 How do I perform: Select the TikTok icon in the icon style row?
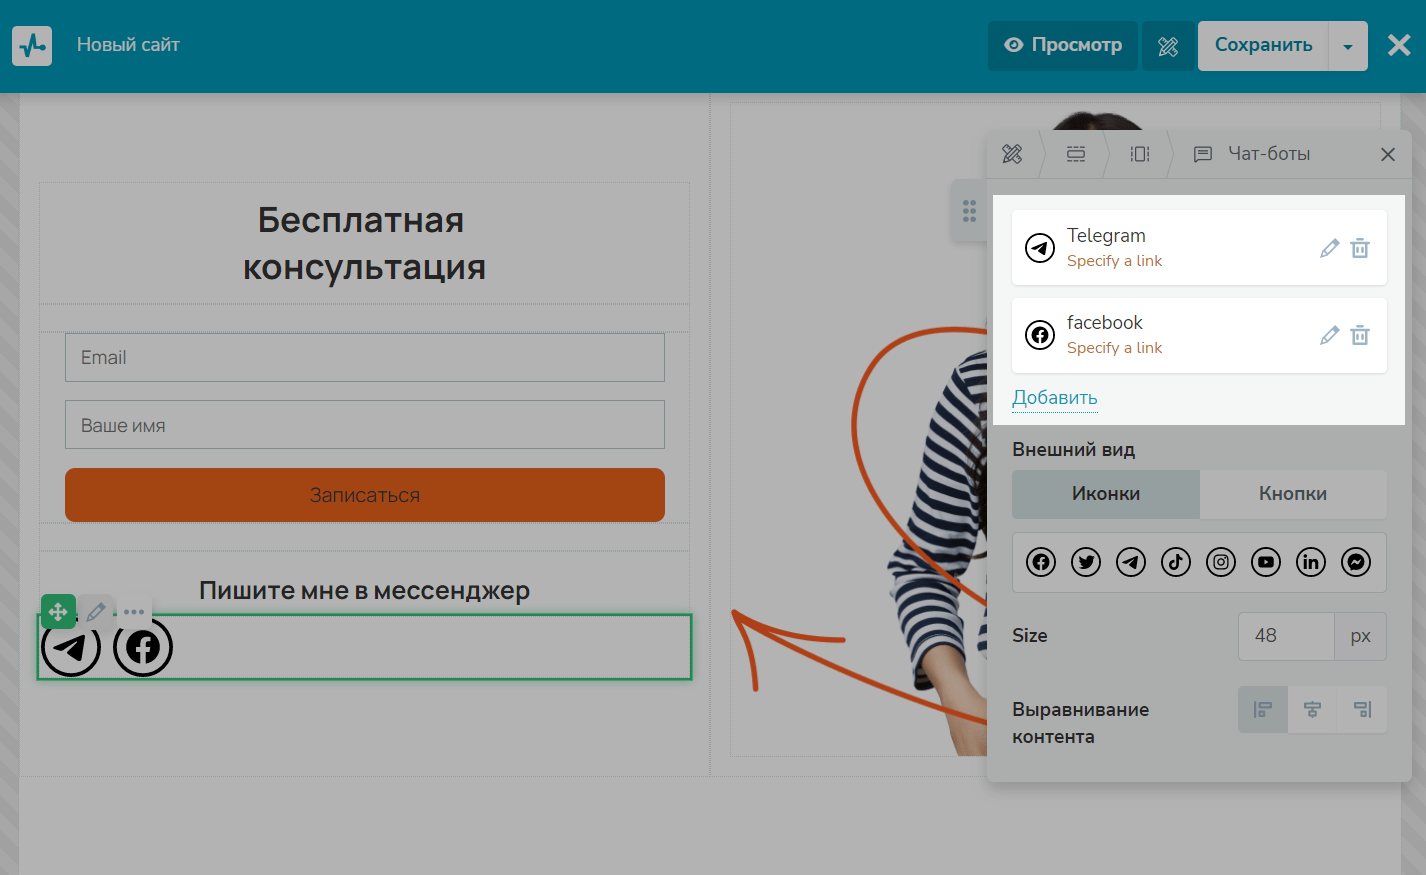(x=1176, y=562)
